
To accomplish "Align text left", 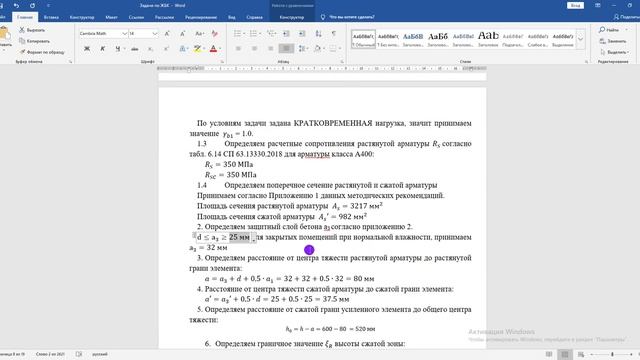I will 238,49.
